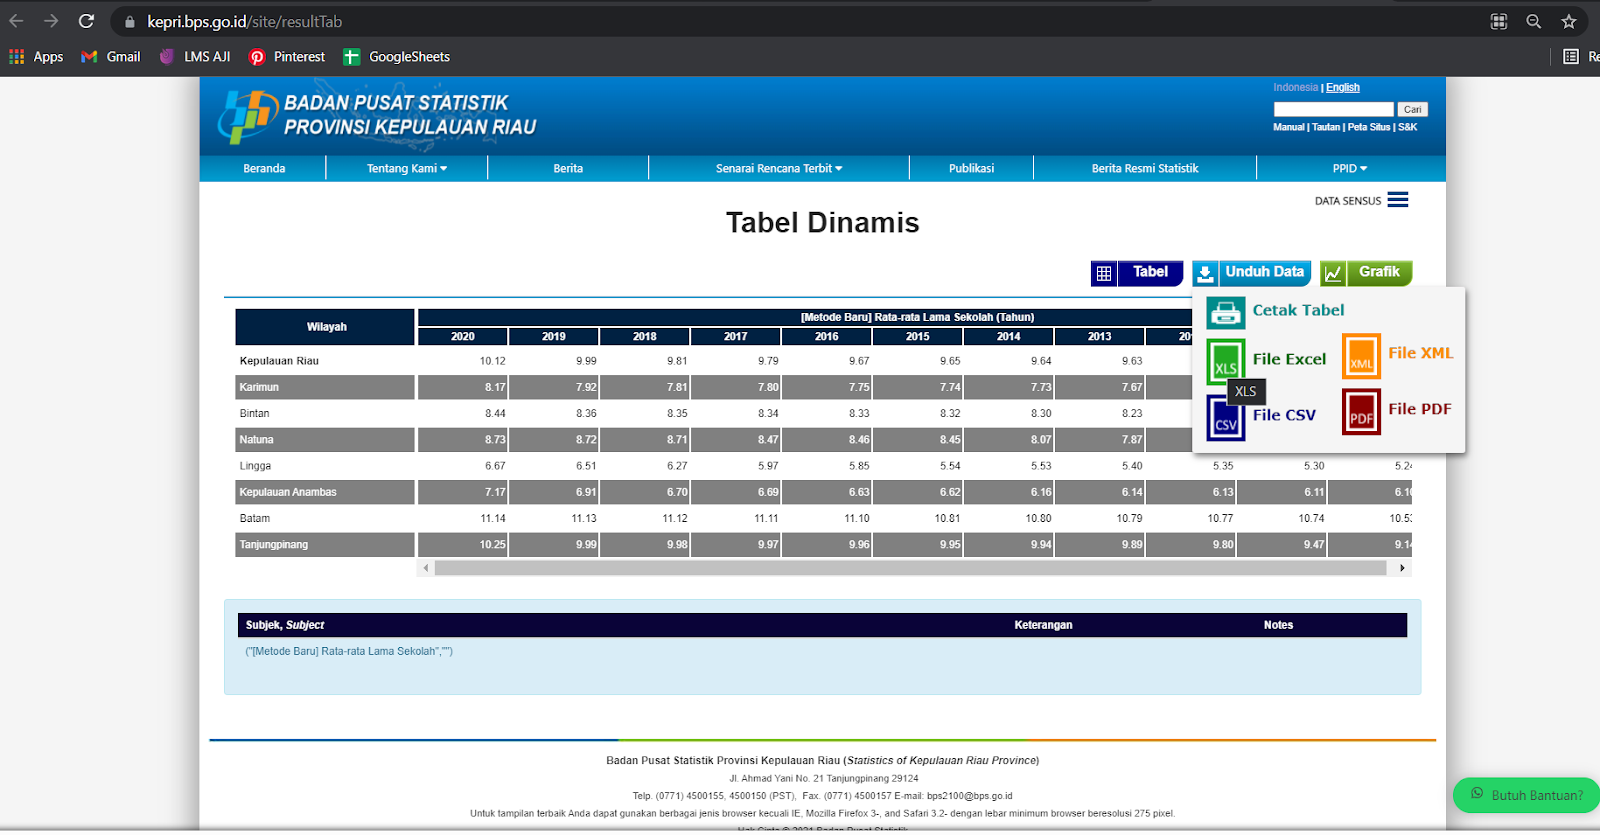This screenshot has height=835, width=1600.
Task: Show the Grafik chart view
Action: (x=1365, y=272)
